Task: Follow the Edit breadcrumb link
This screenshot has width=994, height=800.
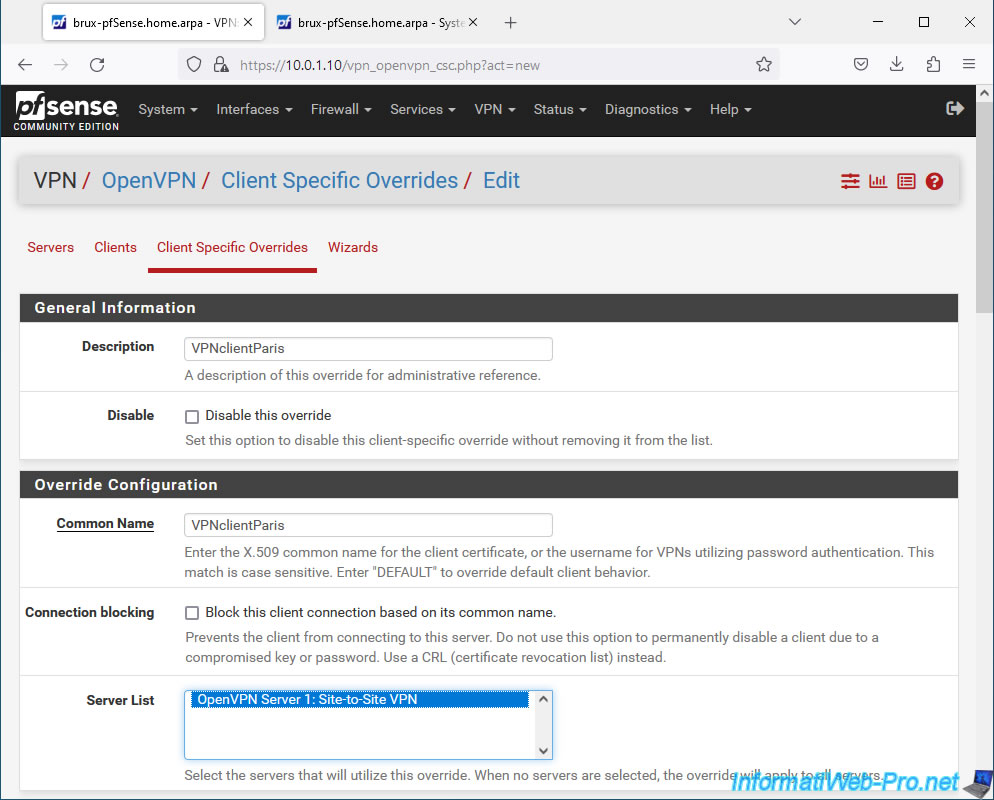Action: [501, 181]
